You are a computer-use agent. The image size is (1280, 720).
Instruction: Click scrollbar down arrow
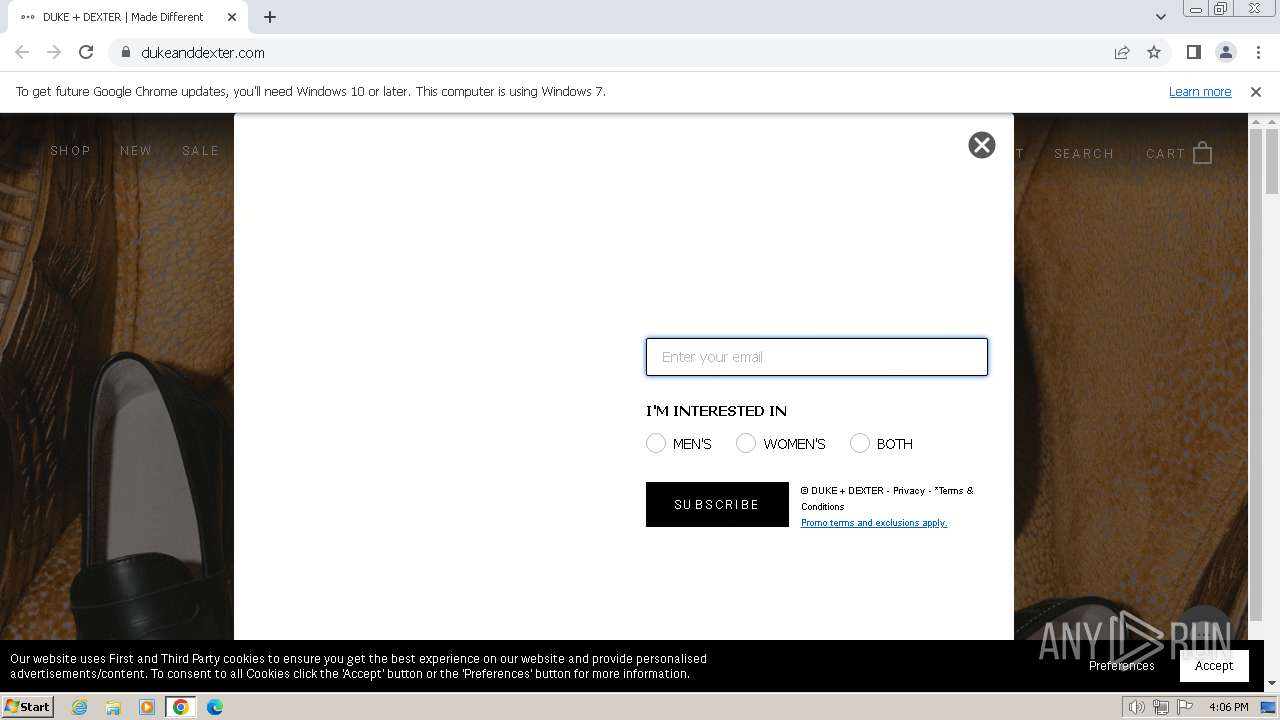tap(1272, 684)
